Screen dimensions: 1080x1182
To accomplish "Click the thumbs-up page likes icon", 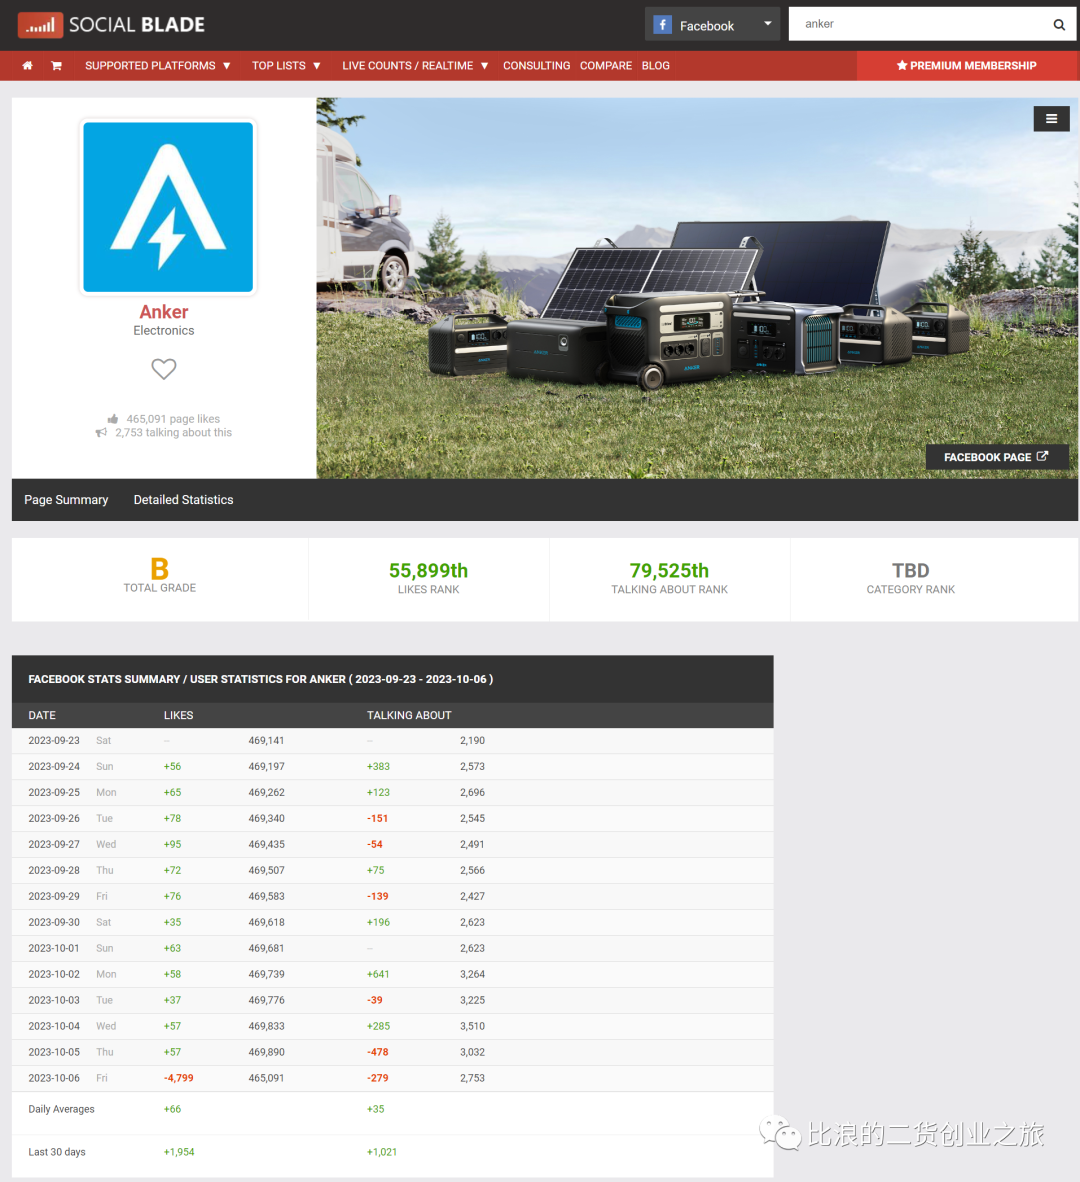I will pyautogui.click(x=113, y=419).
